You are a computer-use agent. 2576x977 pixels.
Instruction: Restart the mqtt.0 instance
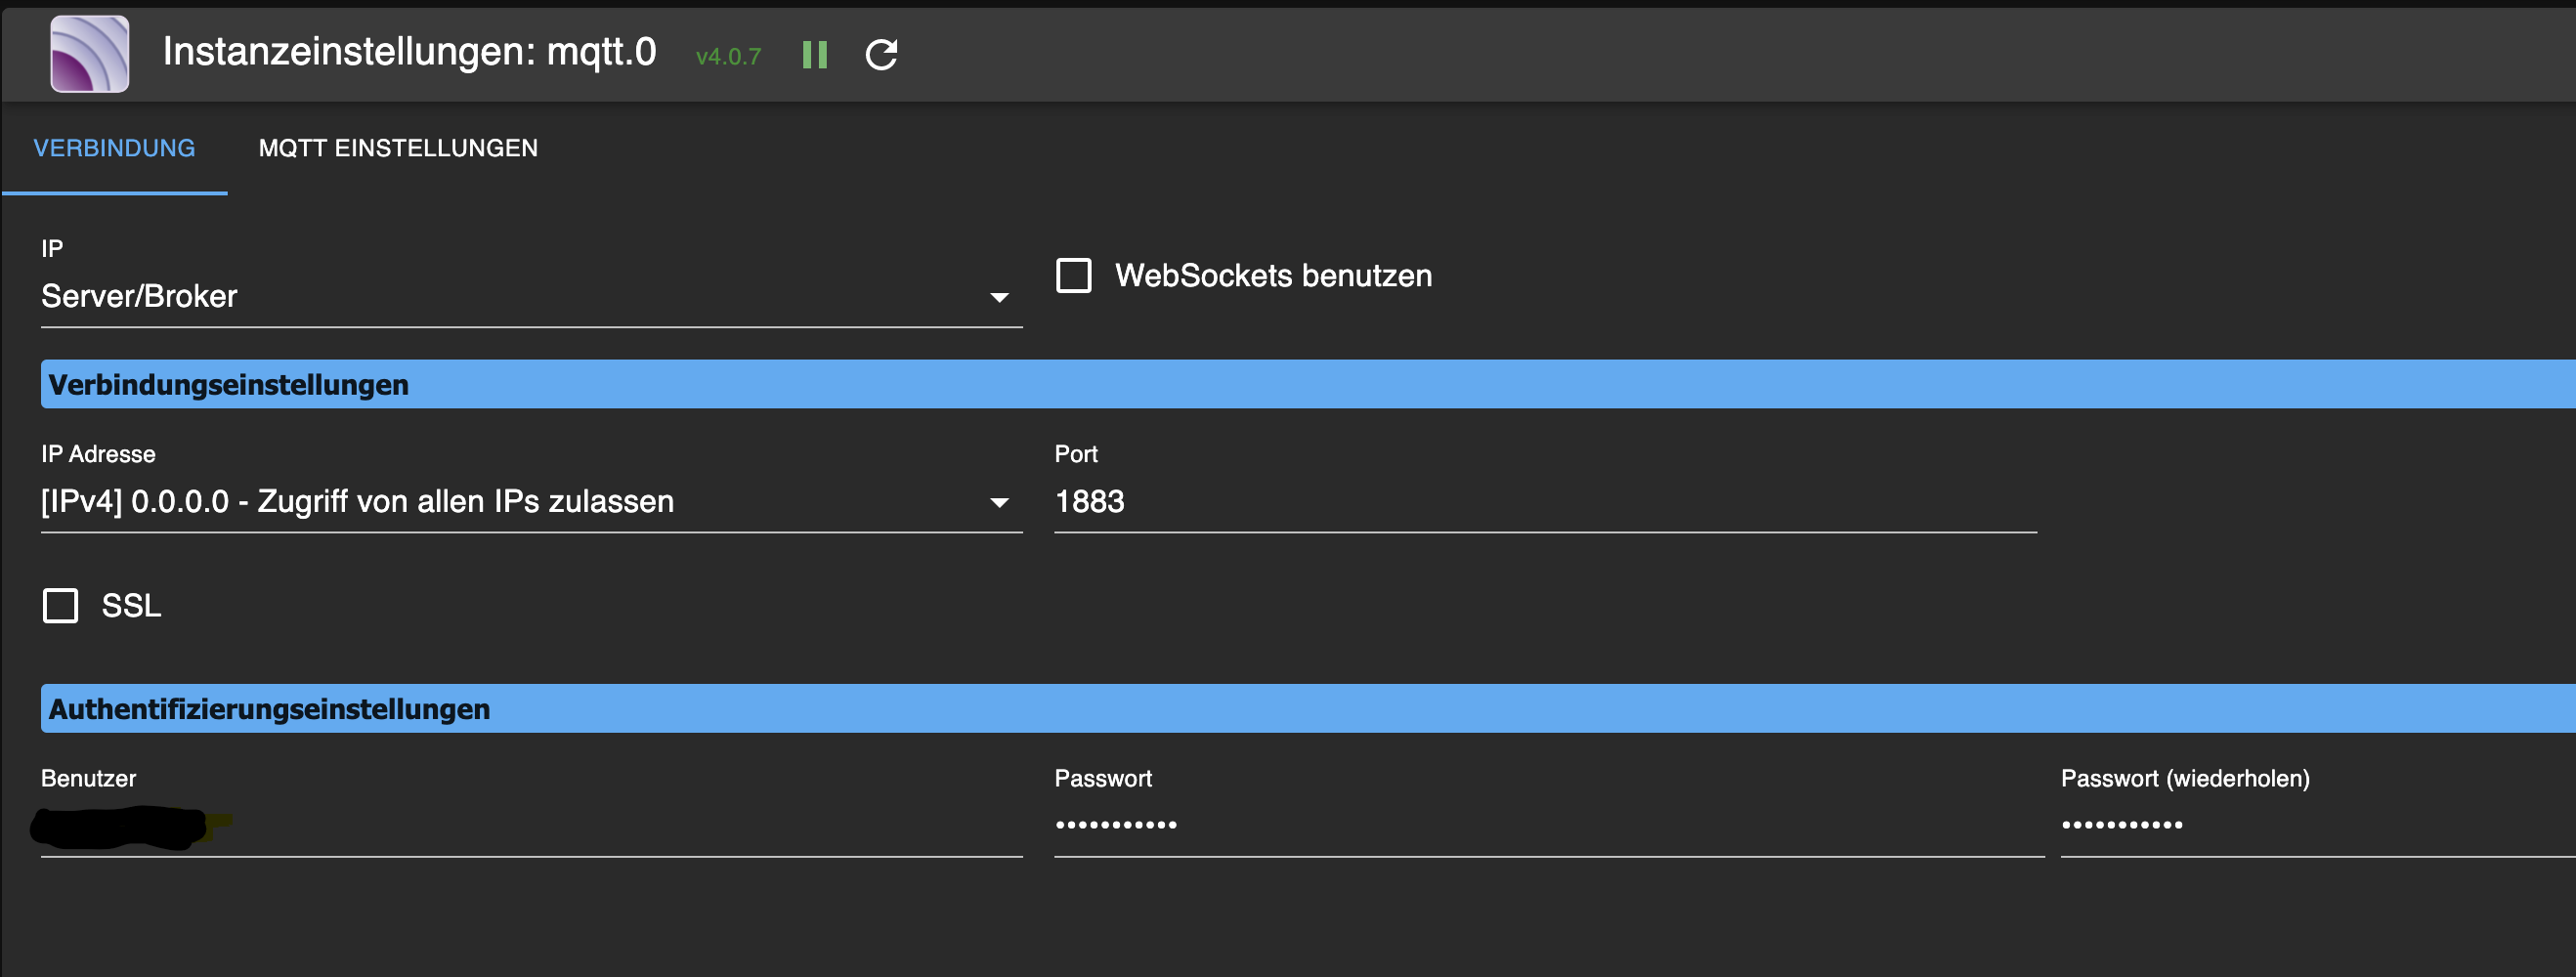click(881, 55)
